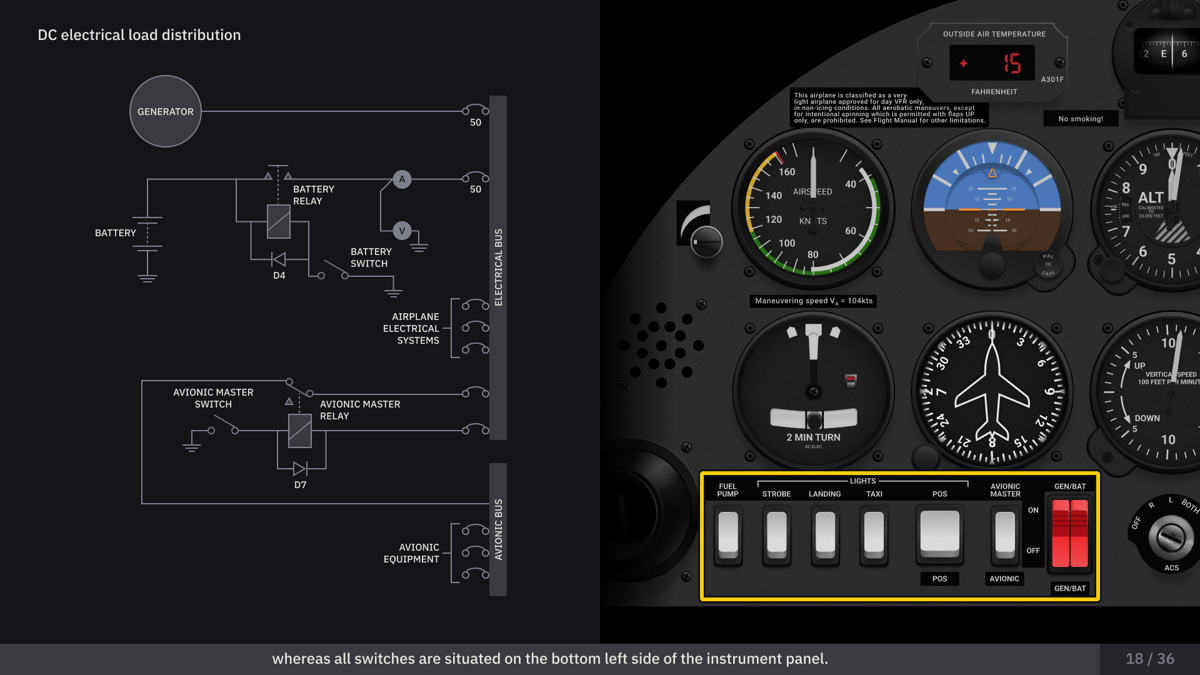This screenshot has width=1200, height=675.
Task: Click the outside air temperature readout
Action: coord(992,61)
